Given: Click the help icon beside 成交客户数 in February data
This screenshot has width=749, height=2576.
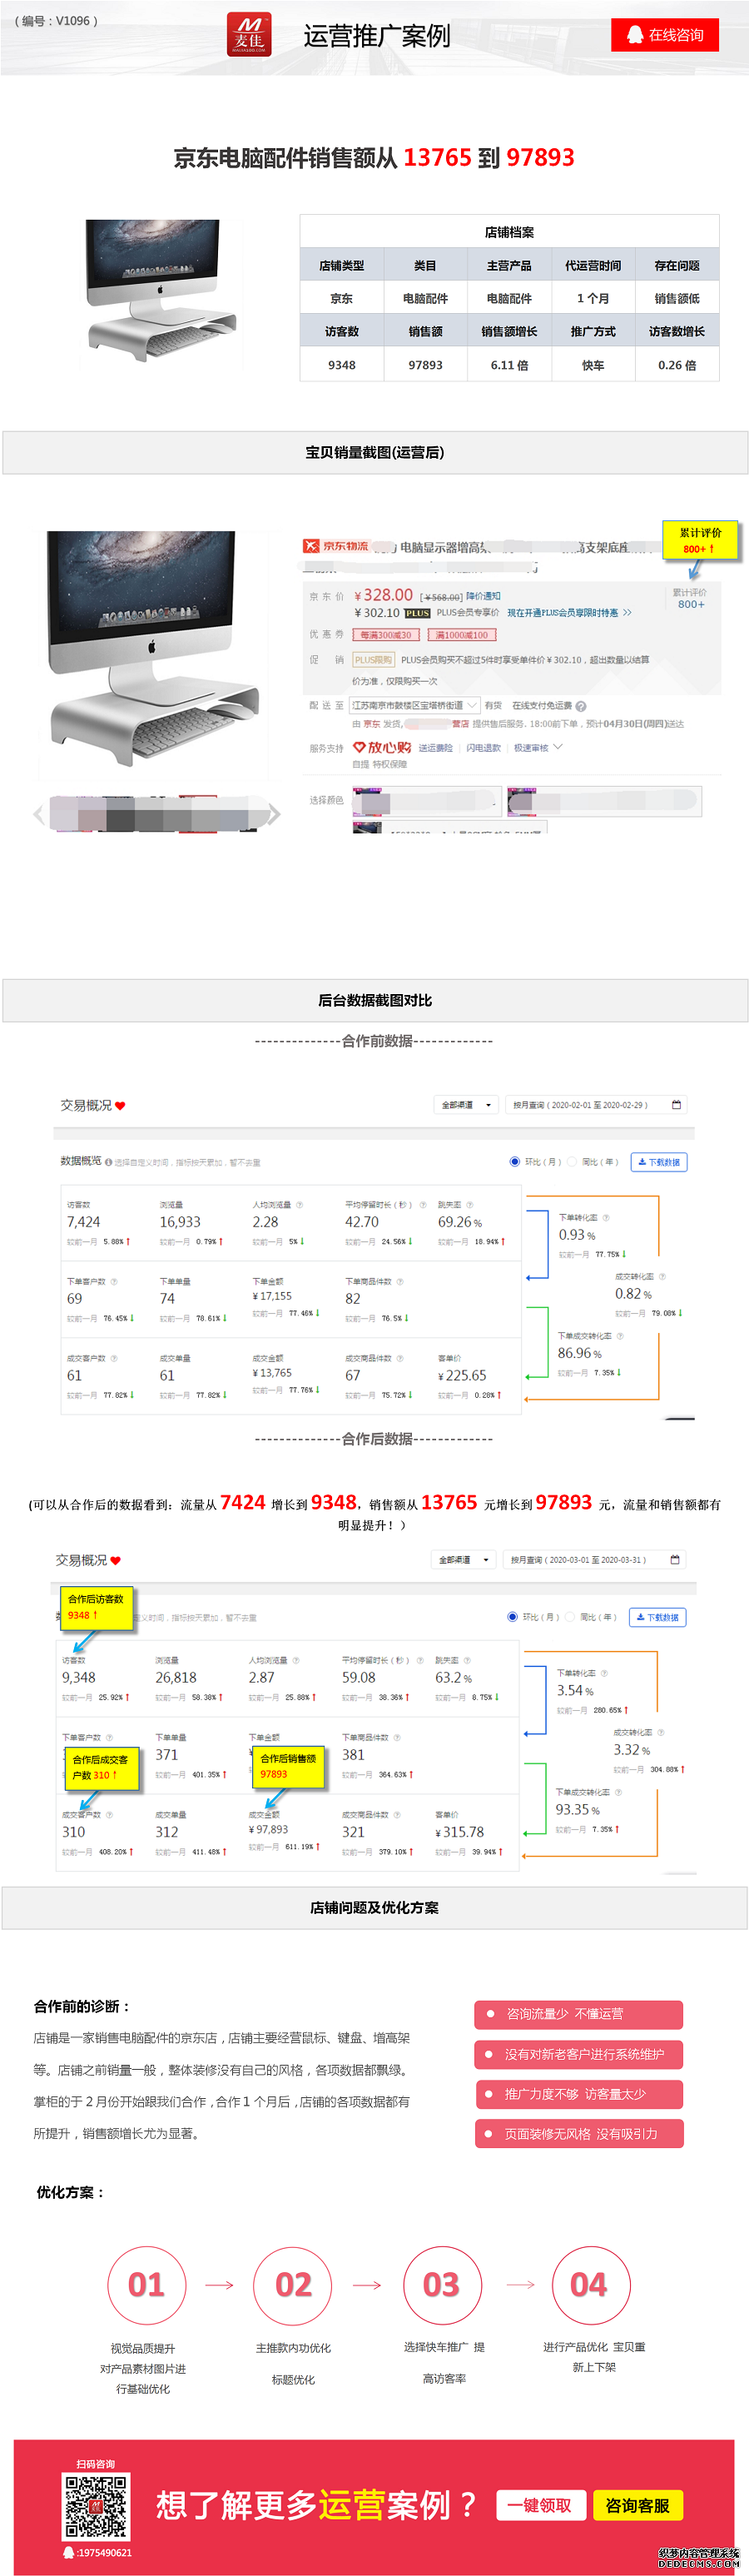Looking at the screenshot, I should (114, 1359).
